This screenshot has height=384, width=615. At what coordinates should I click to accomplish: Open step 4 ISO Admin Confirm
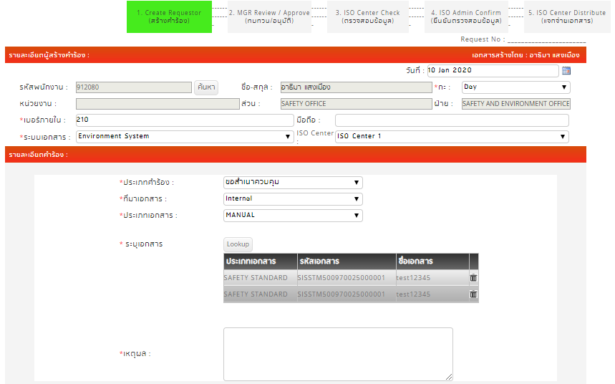pyautogui.click(x=466, y=17)
